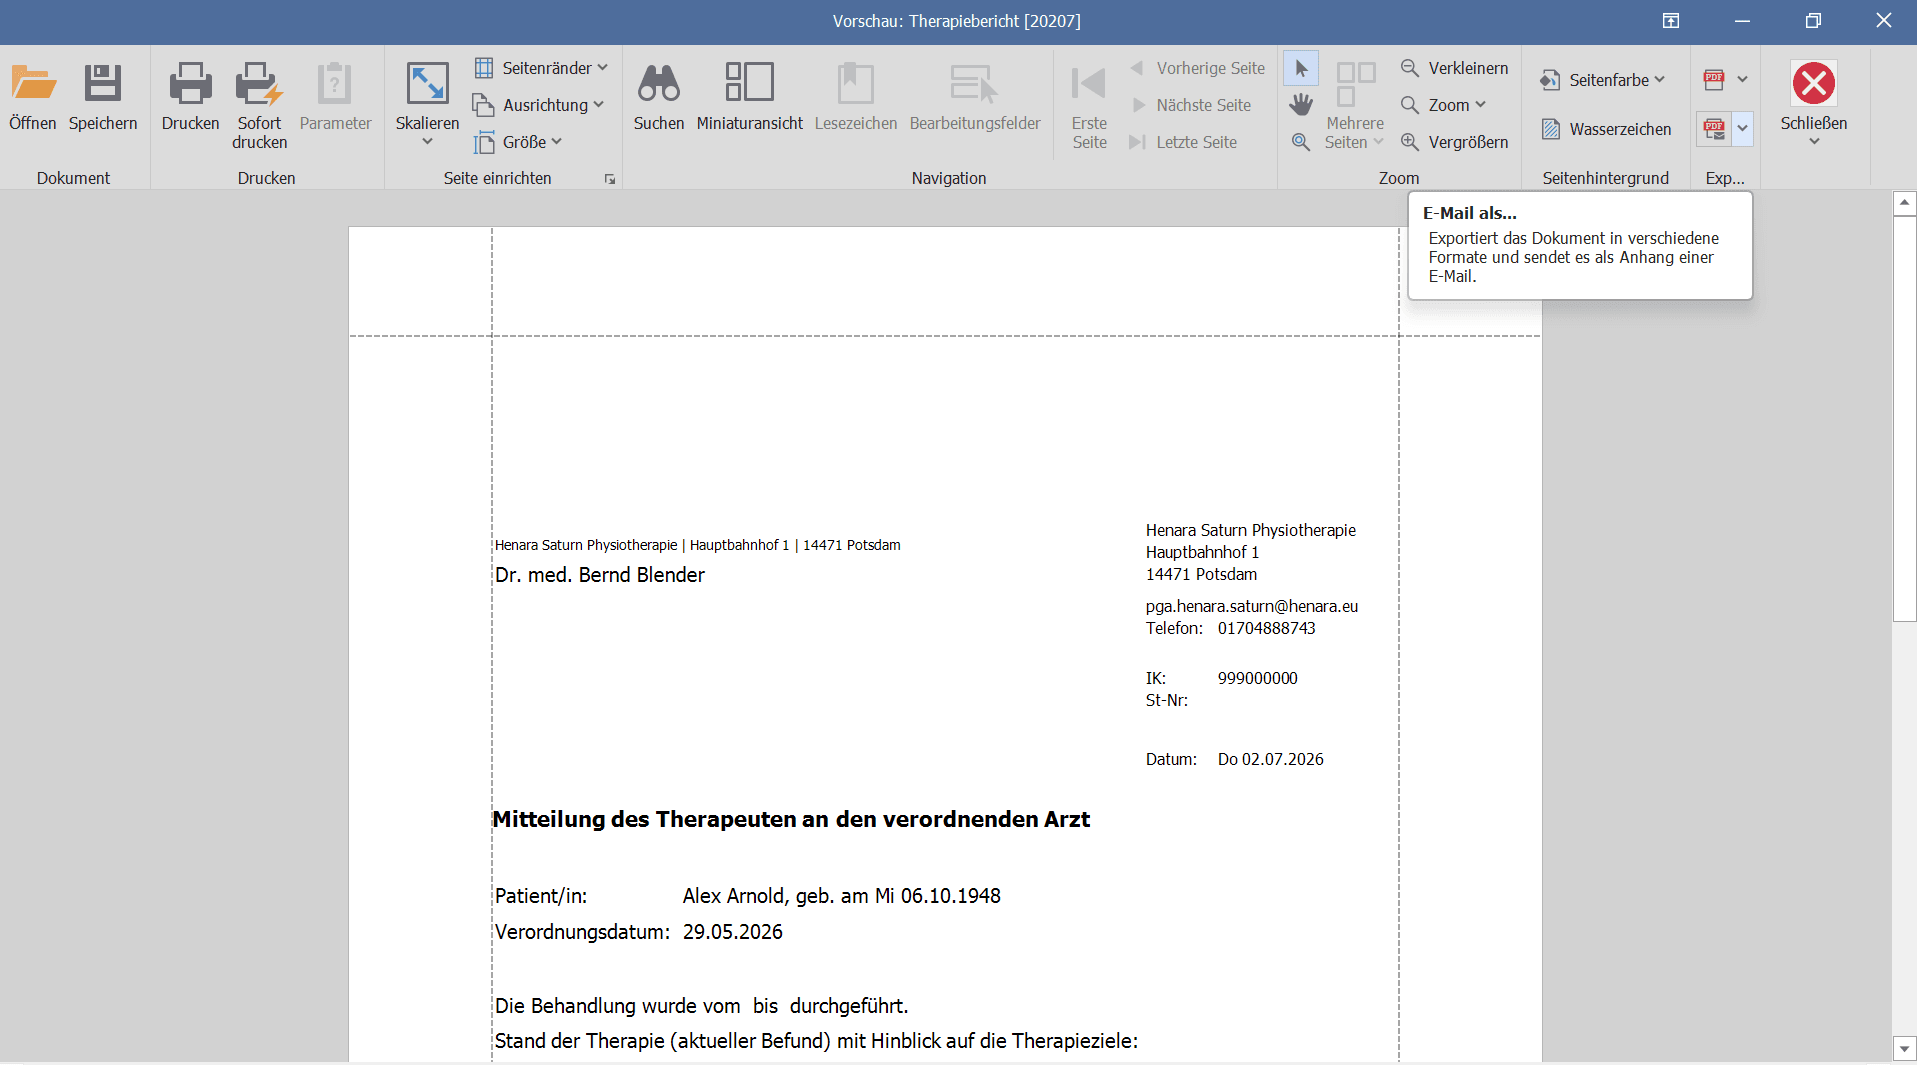Click the Verordnungsdatum value '29.05.2026'
Viewport: 1917px width, 1065px height.
[733, 932]
